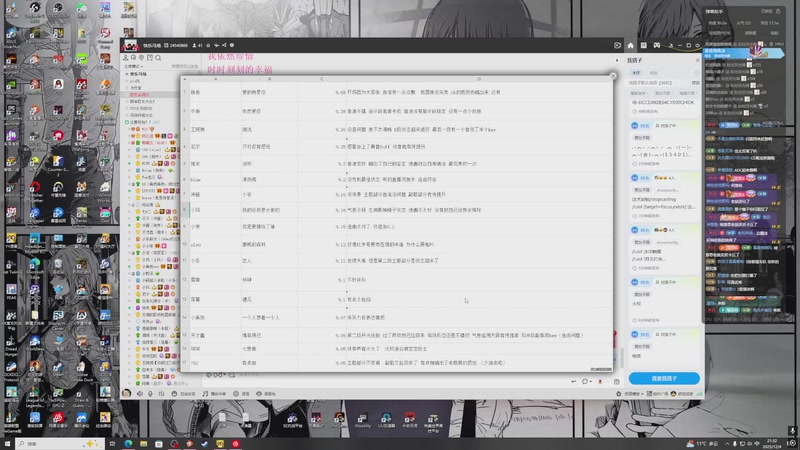Image resolution: width=800 pixels, height=450 pixels.
Task: Open the audio mixer icon in bottom bar
Action: (x=161, y=393)
